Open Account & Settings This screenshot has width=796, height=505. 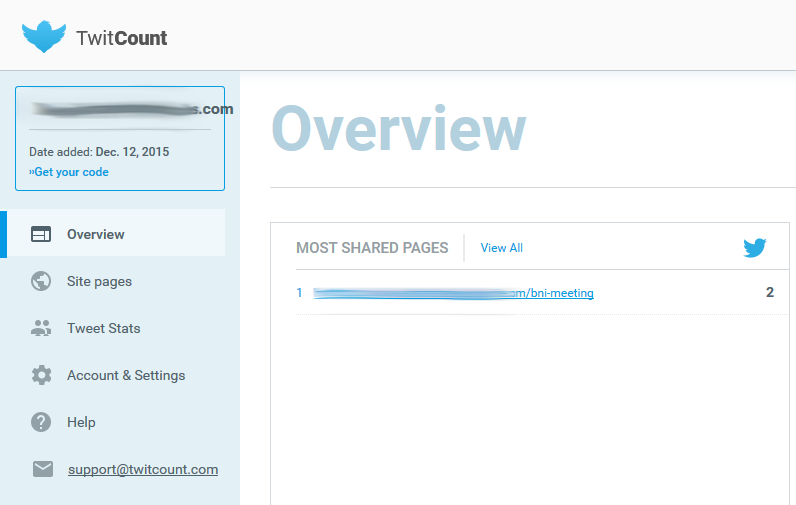pyautogui.click(x=126, y=376)
